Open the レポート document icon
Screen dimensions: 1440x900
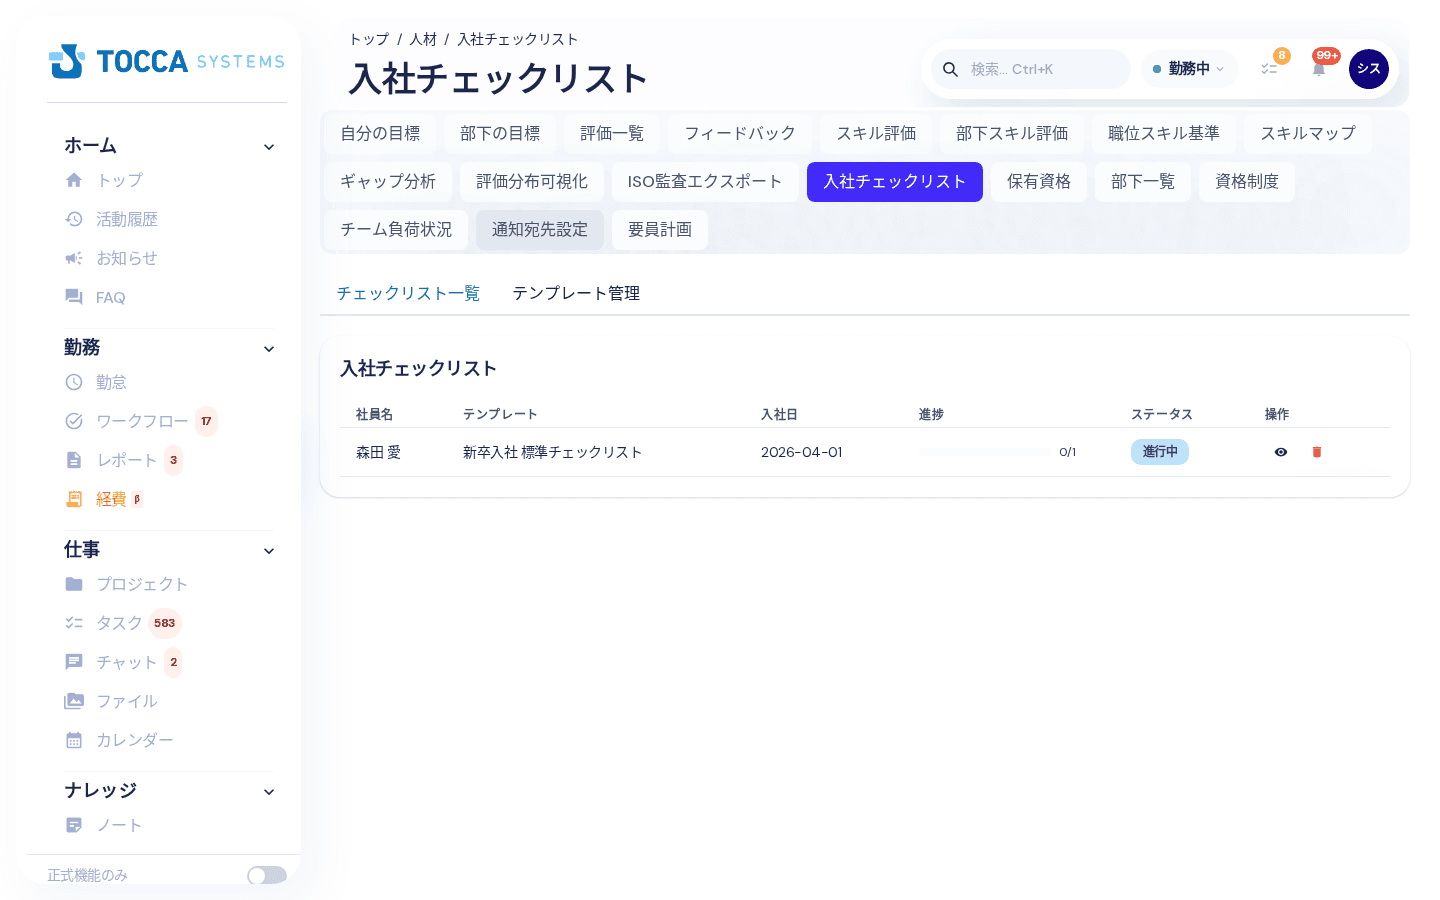[74, 460]
